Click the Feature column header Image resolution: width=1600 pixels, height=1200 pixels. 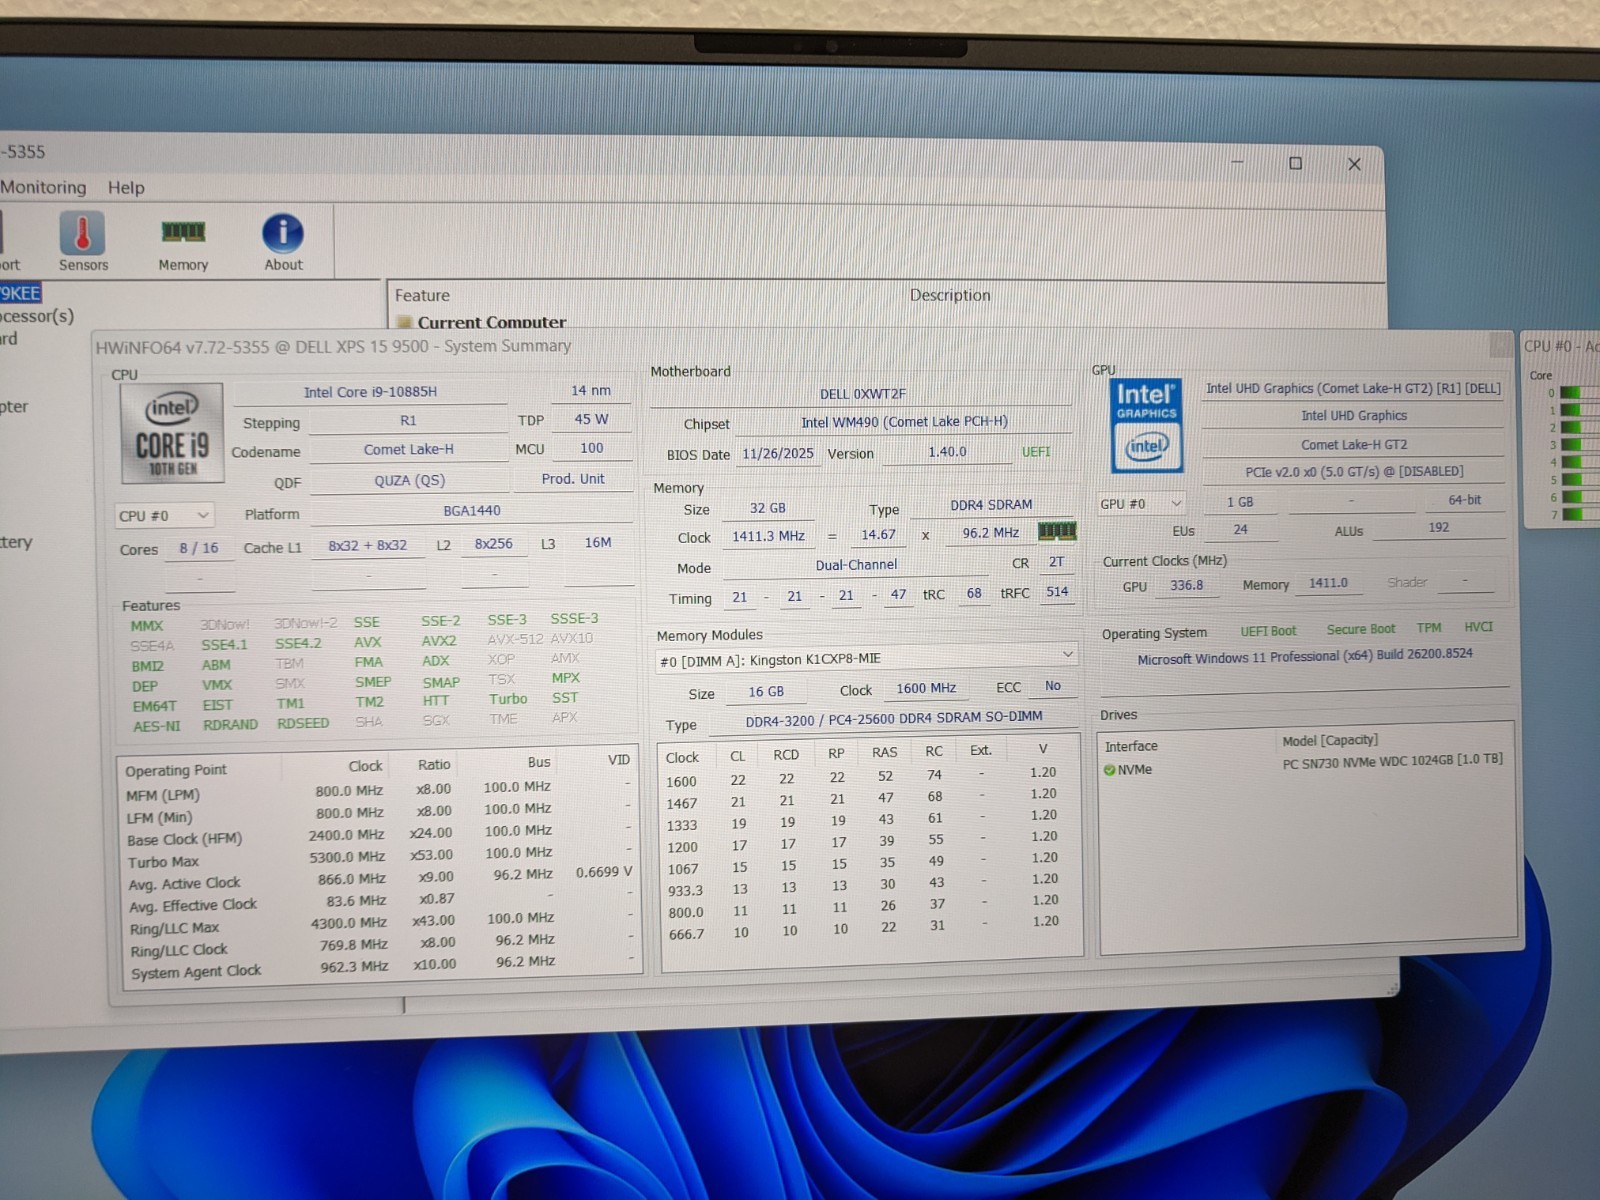tap(422, 296)
